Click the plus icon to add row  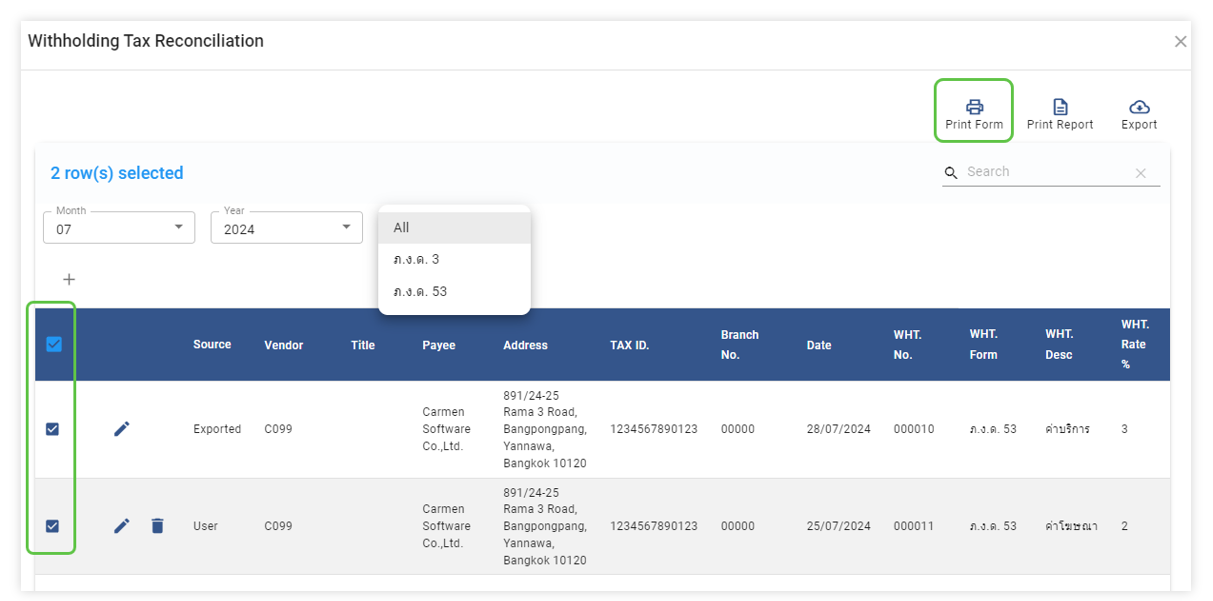(x=69, y=279)
